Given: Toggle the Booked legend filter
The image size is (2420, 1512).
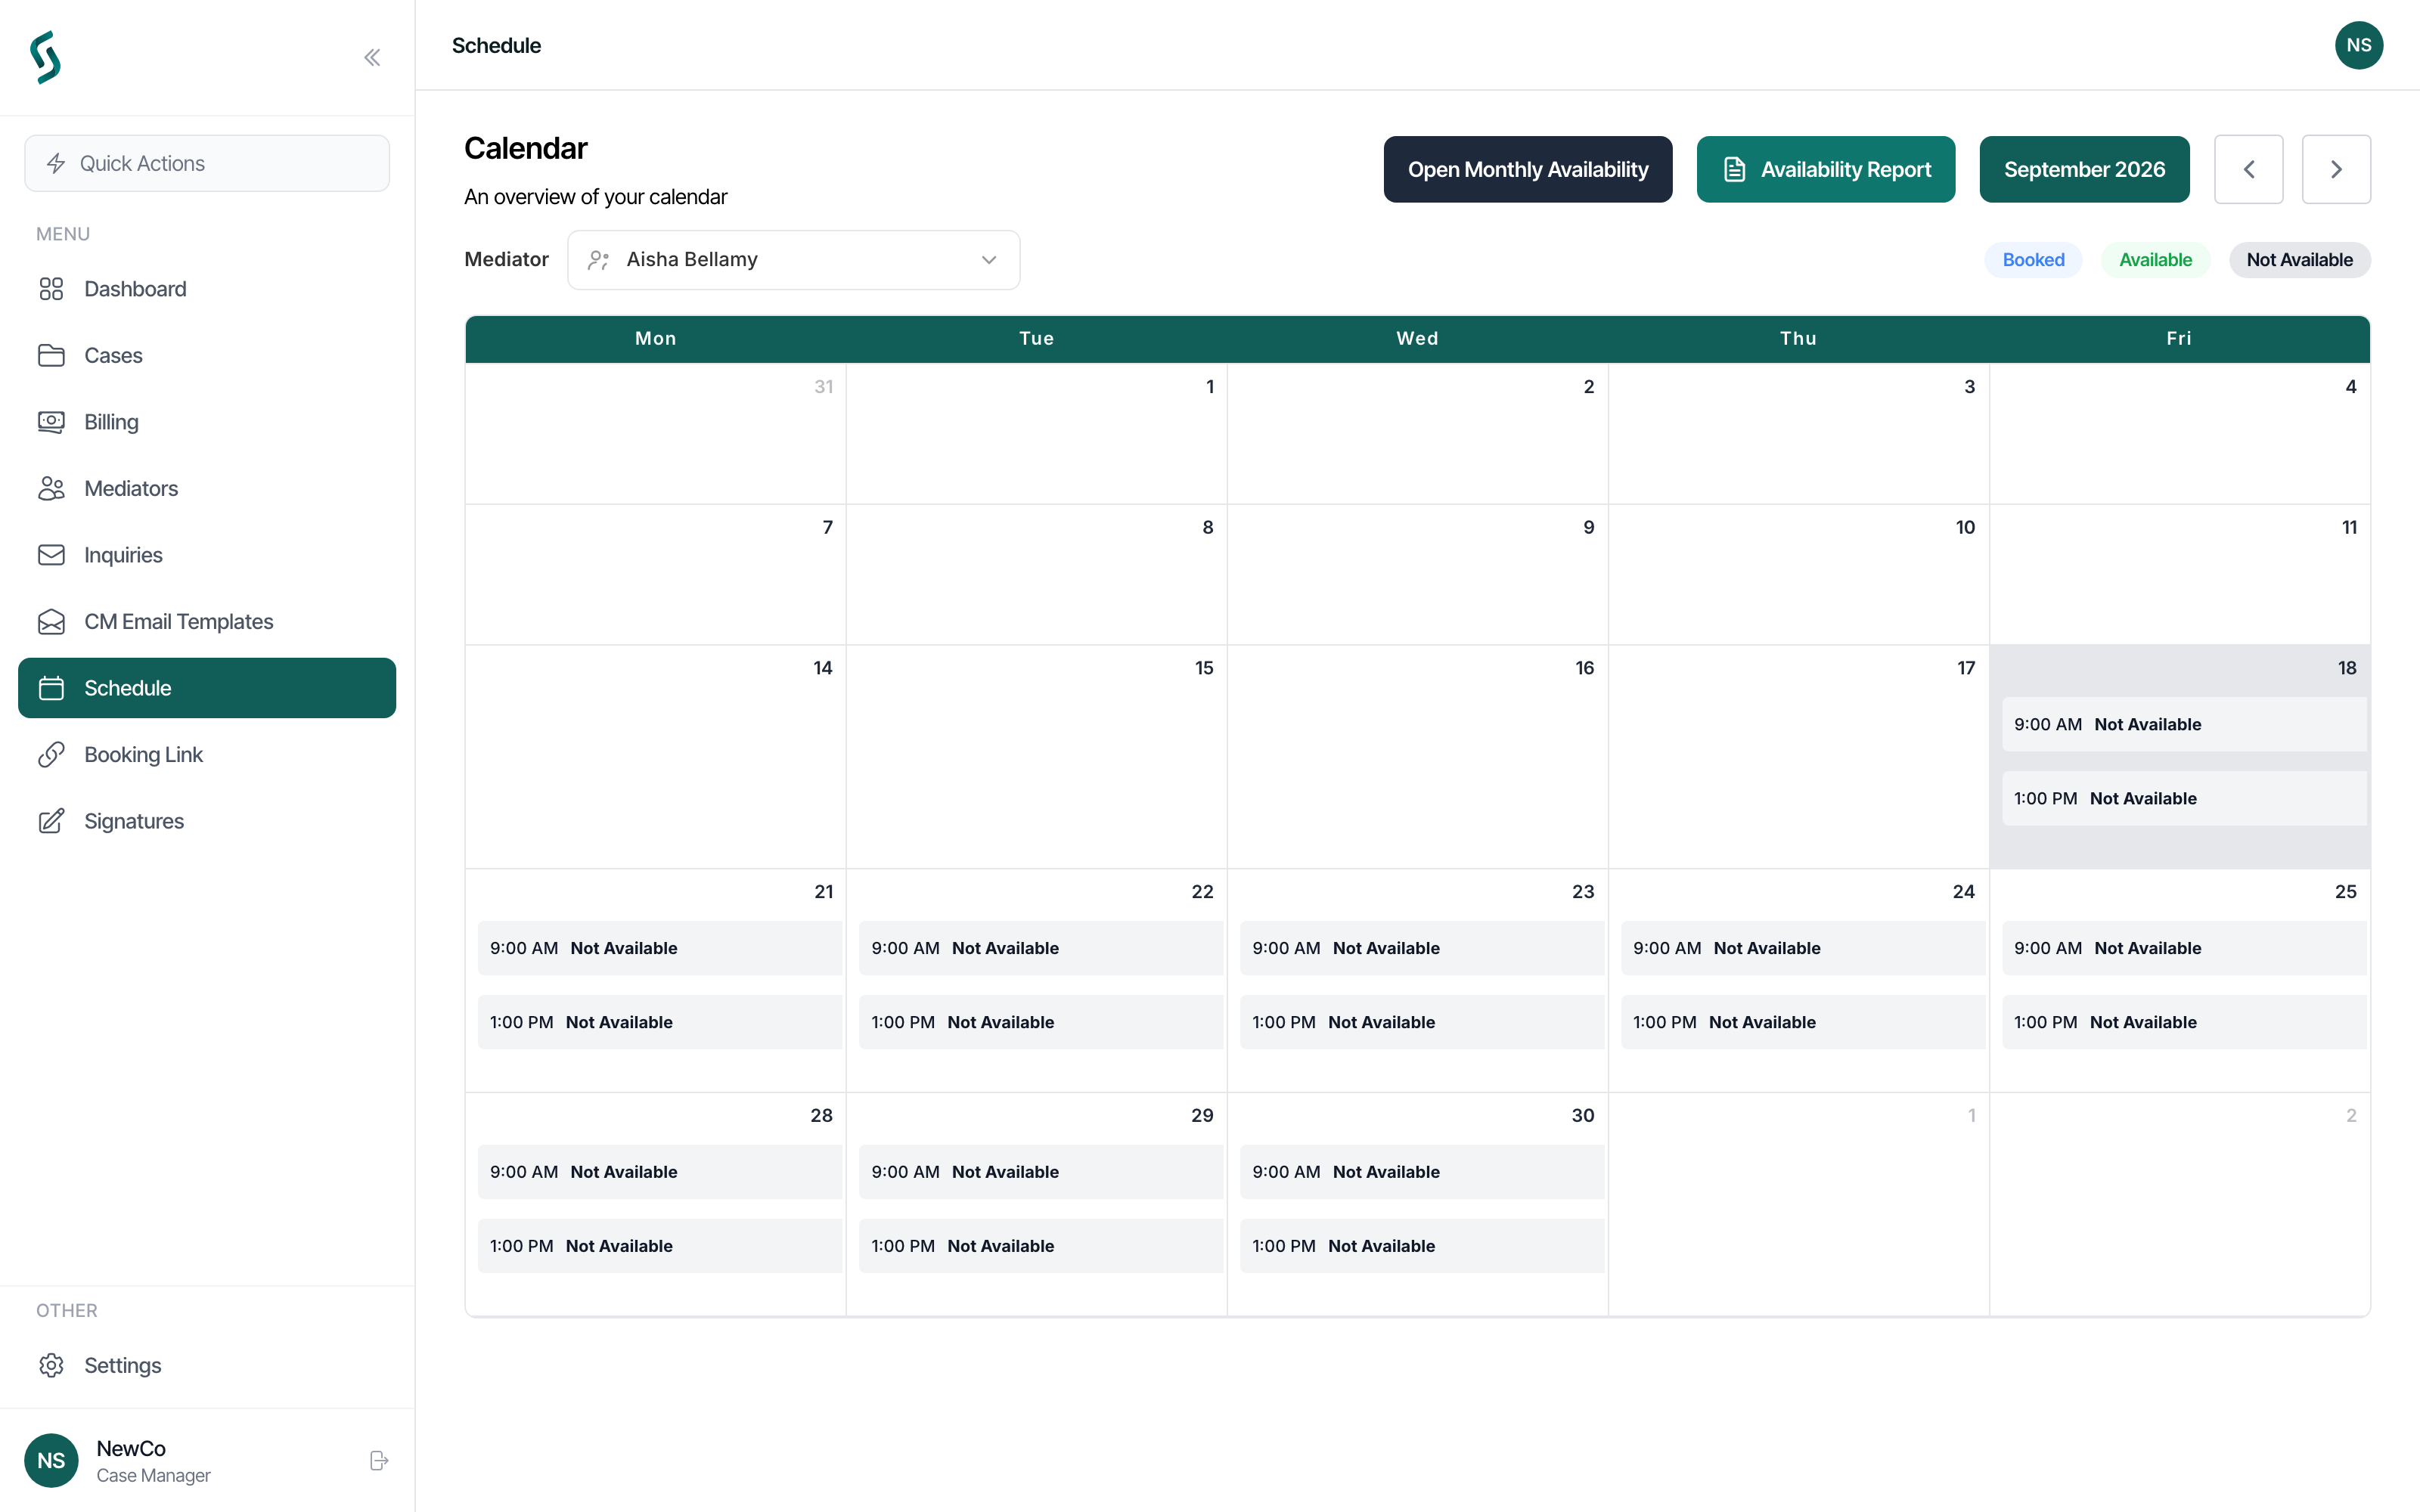Looking at the screenshot, I should tap(2033, 260).
